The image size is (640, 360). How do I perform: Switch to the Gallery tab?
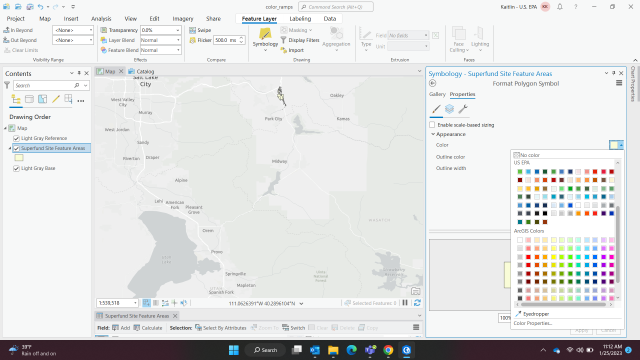pos(437,94)
